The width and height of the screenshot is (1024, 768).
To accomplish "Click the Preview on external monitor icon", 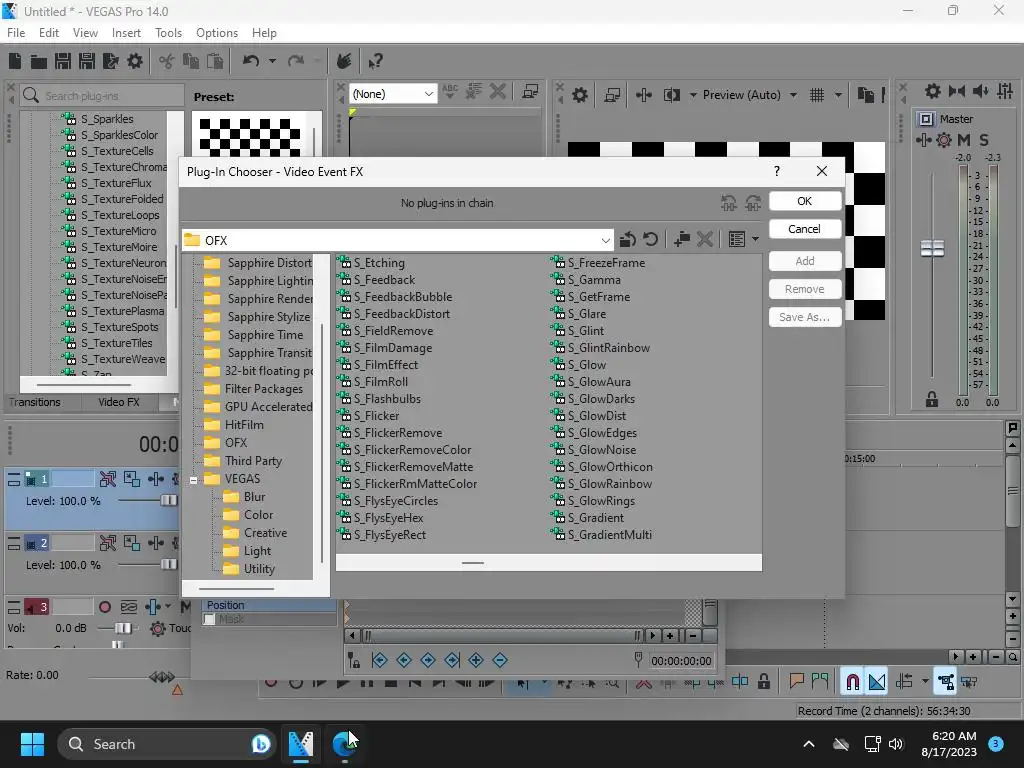I will tap(611, 95).
